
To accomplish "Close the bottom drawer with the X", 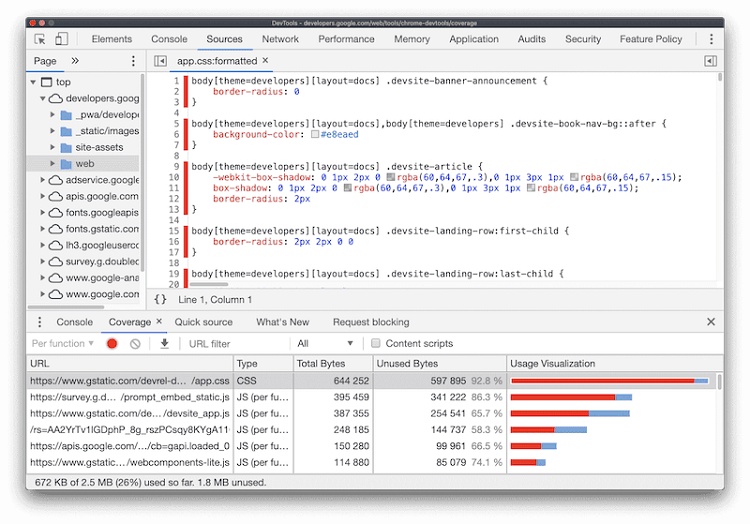I will pyautogui.click(x=711, y=322).
